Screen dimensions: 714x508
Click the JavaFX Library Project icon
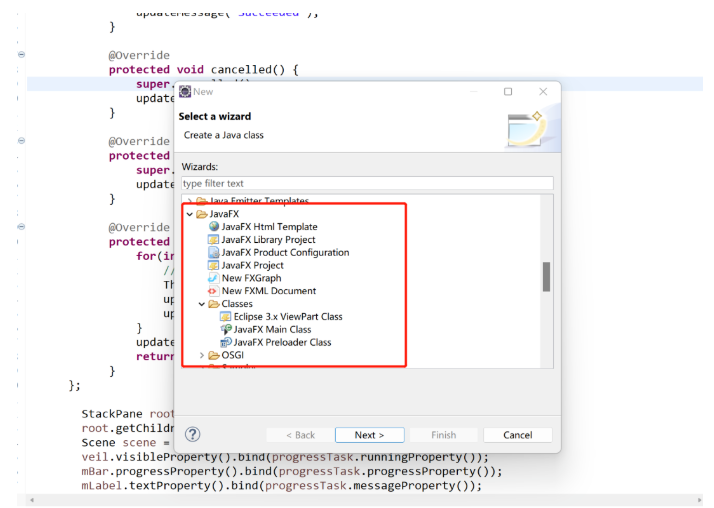click(x=213, y=239)
